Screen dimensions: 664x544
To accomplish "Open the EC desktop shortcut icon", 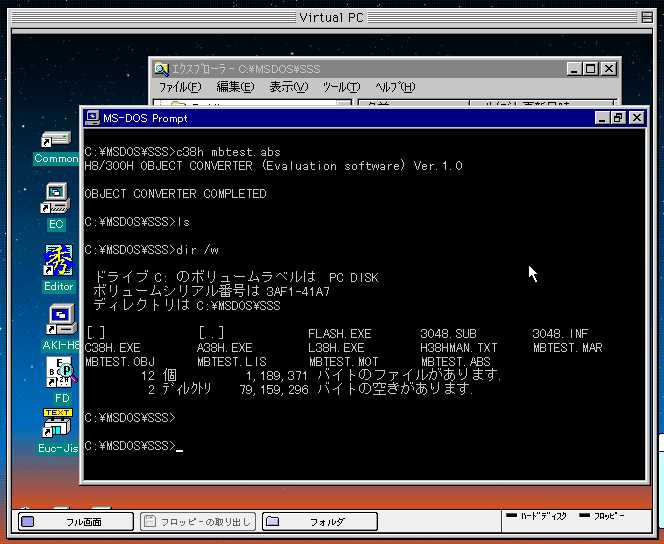I will coord(55,198).
